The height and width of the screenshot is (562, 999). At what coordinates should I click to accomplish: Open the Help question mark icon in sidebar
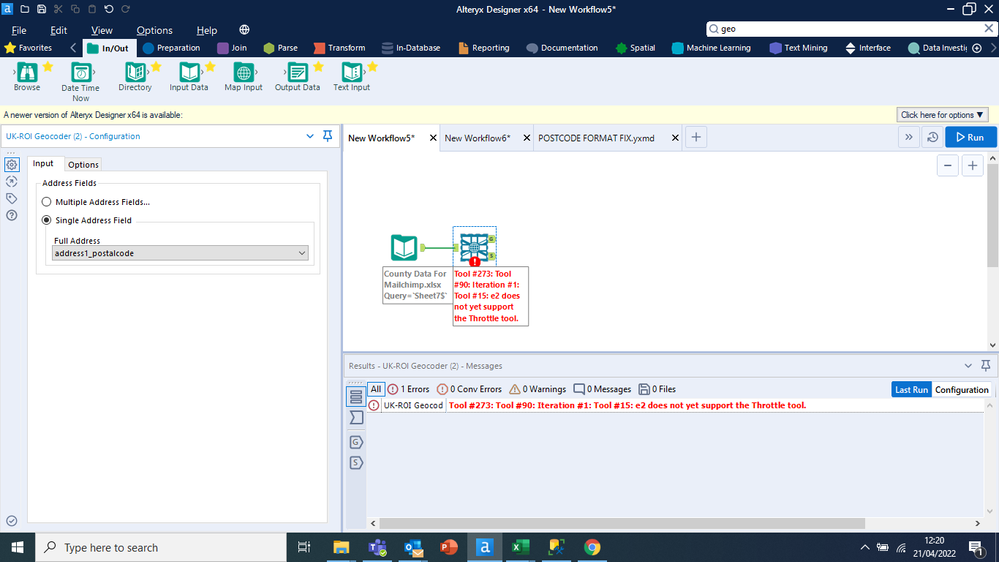tap(11, 215)
